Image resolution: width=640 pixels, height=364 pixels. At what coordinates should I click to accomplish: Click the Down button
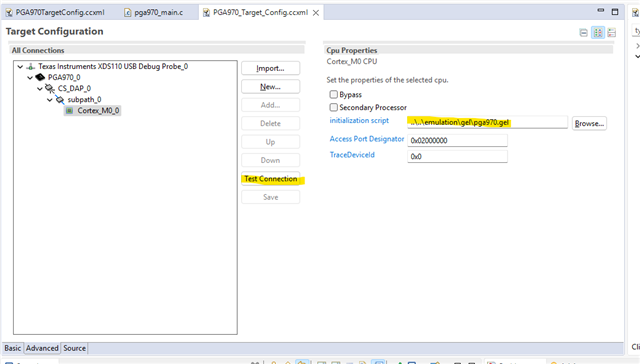coord(270,160)
